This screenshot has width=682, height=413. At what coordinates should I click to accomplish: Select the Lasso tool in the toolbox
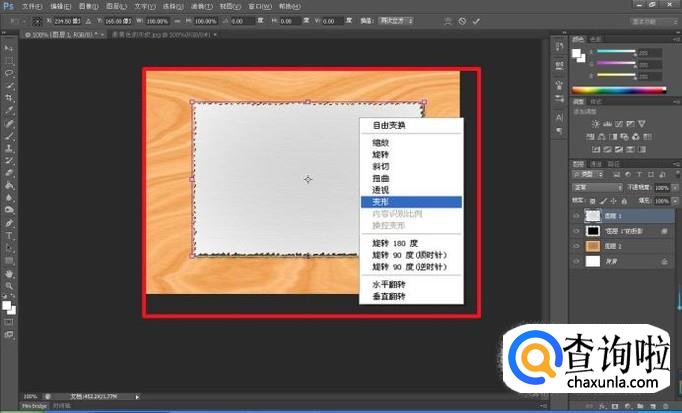9,73
